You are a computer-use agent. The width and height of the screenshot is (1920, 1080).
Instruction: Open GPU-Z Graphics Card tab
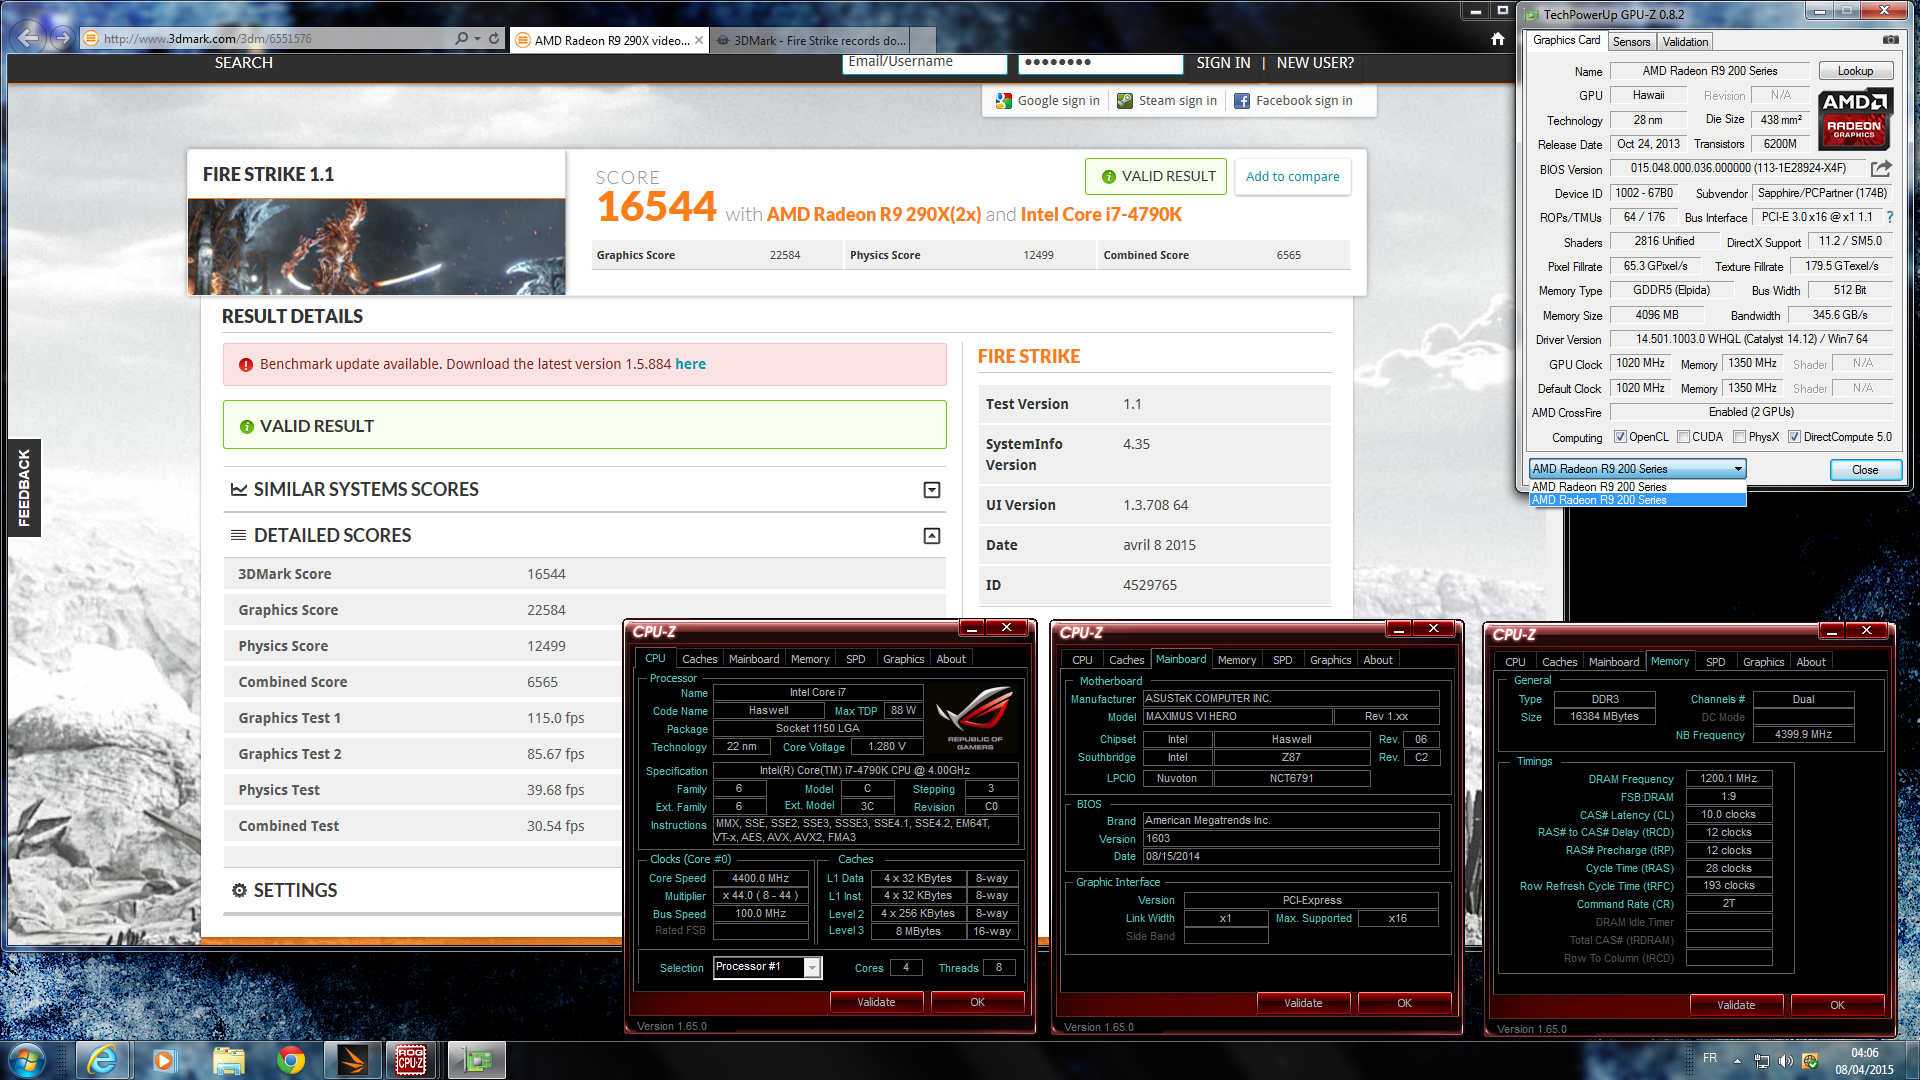[1566, 41]
